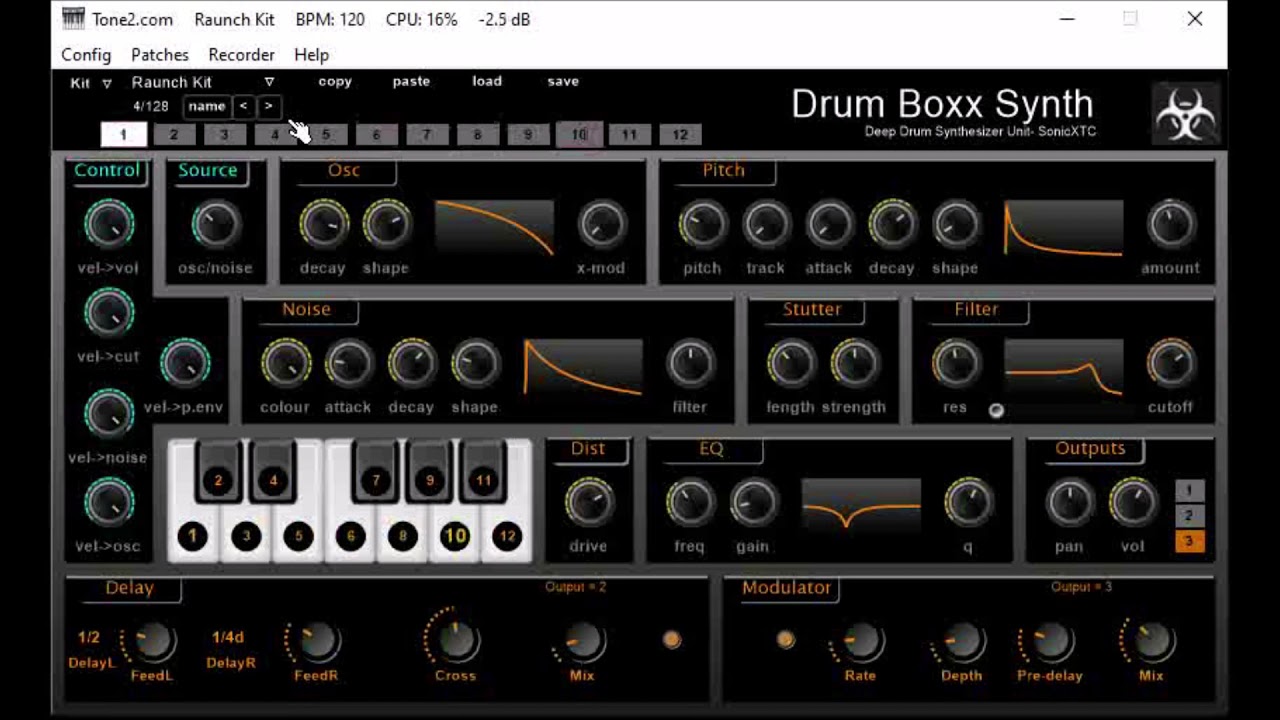Click the Outputs vol knob
Screen dimensions: 1280x720
(1132, 502)
